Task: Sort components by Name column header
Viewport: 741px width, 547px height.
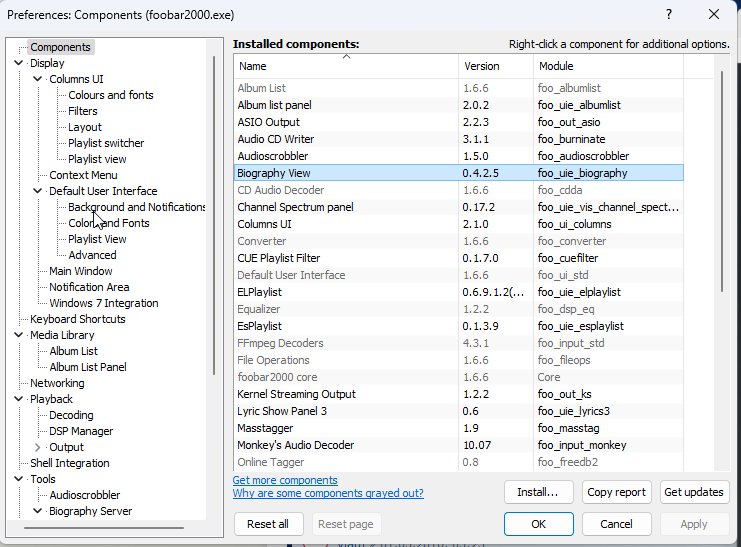Action: [x=346, y=66]
